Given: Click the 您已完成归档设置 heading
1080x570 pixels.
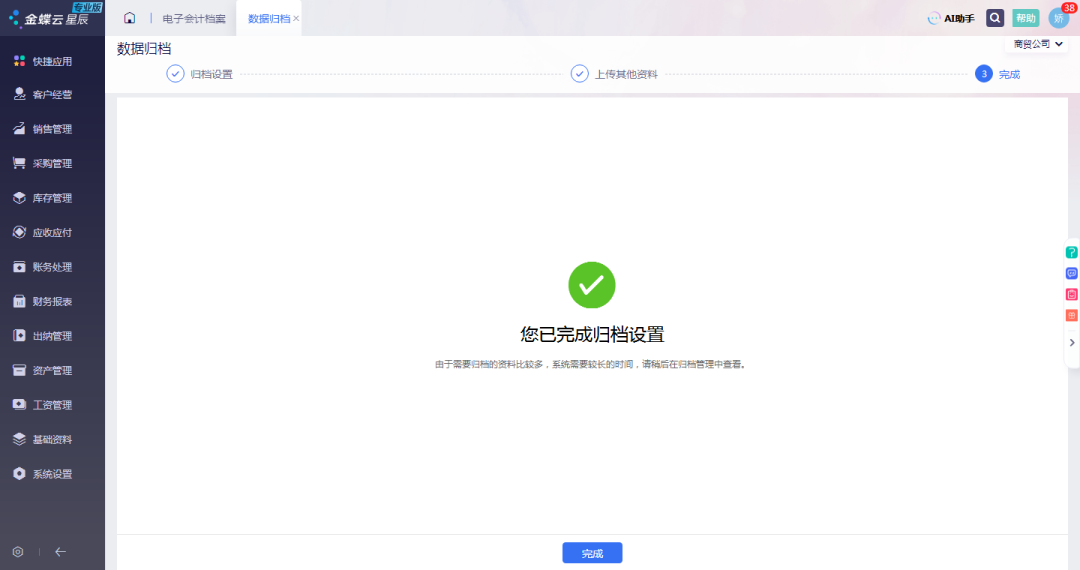Looking at the screenshot, I should 592,335.
